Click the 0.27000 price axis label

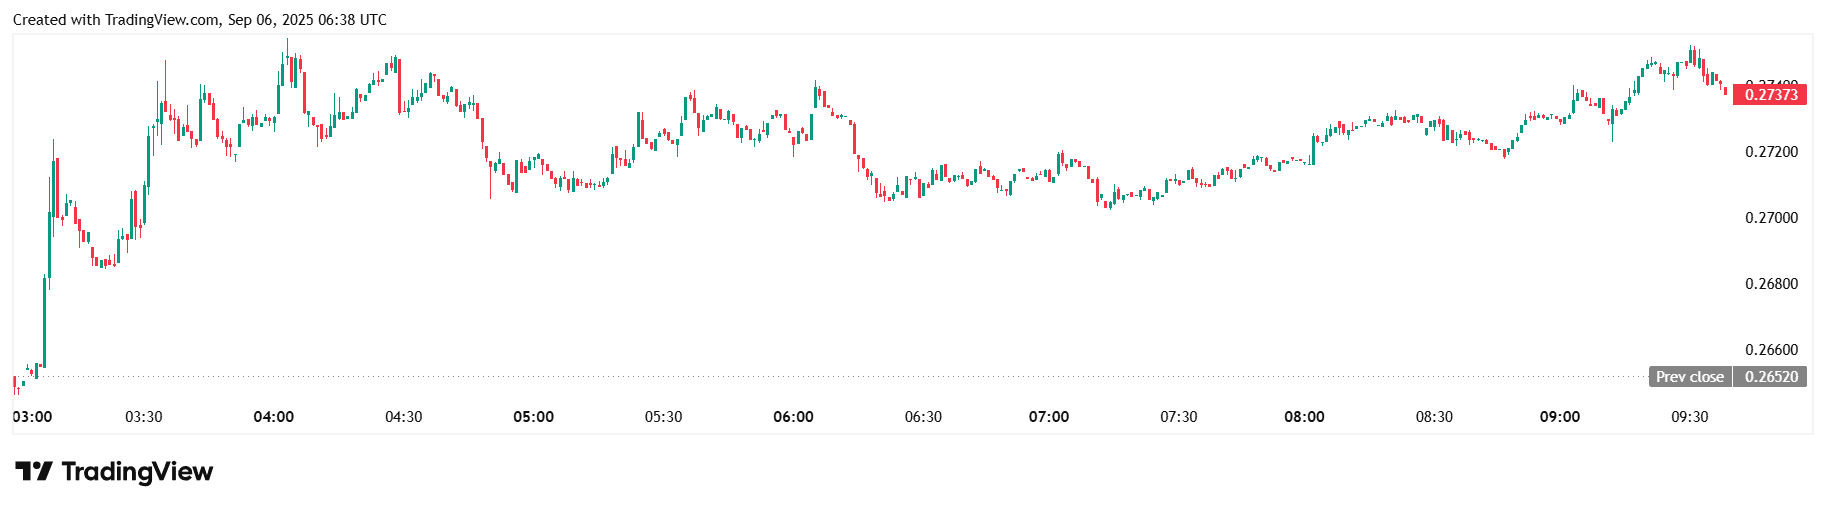tap(1771, 218)
